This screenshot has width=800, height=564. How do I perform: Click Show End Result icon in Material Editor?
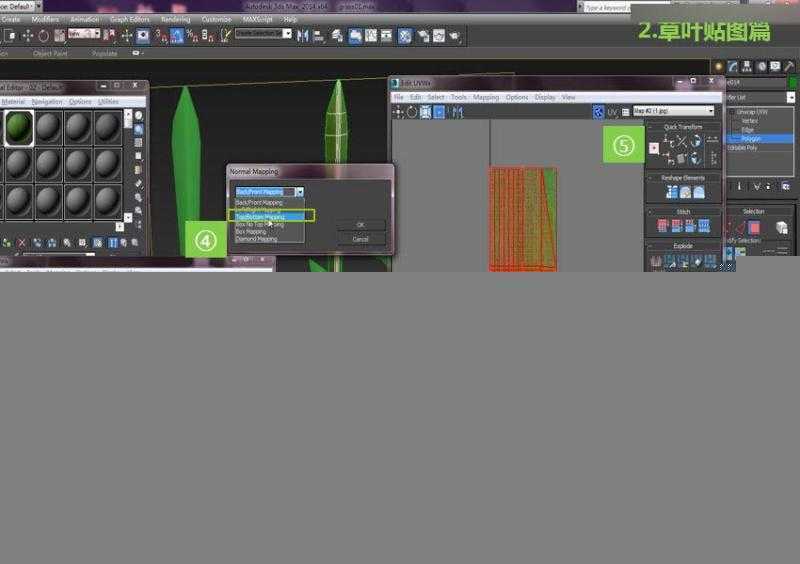113,243
